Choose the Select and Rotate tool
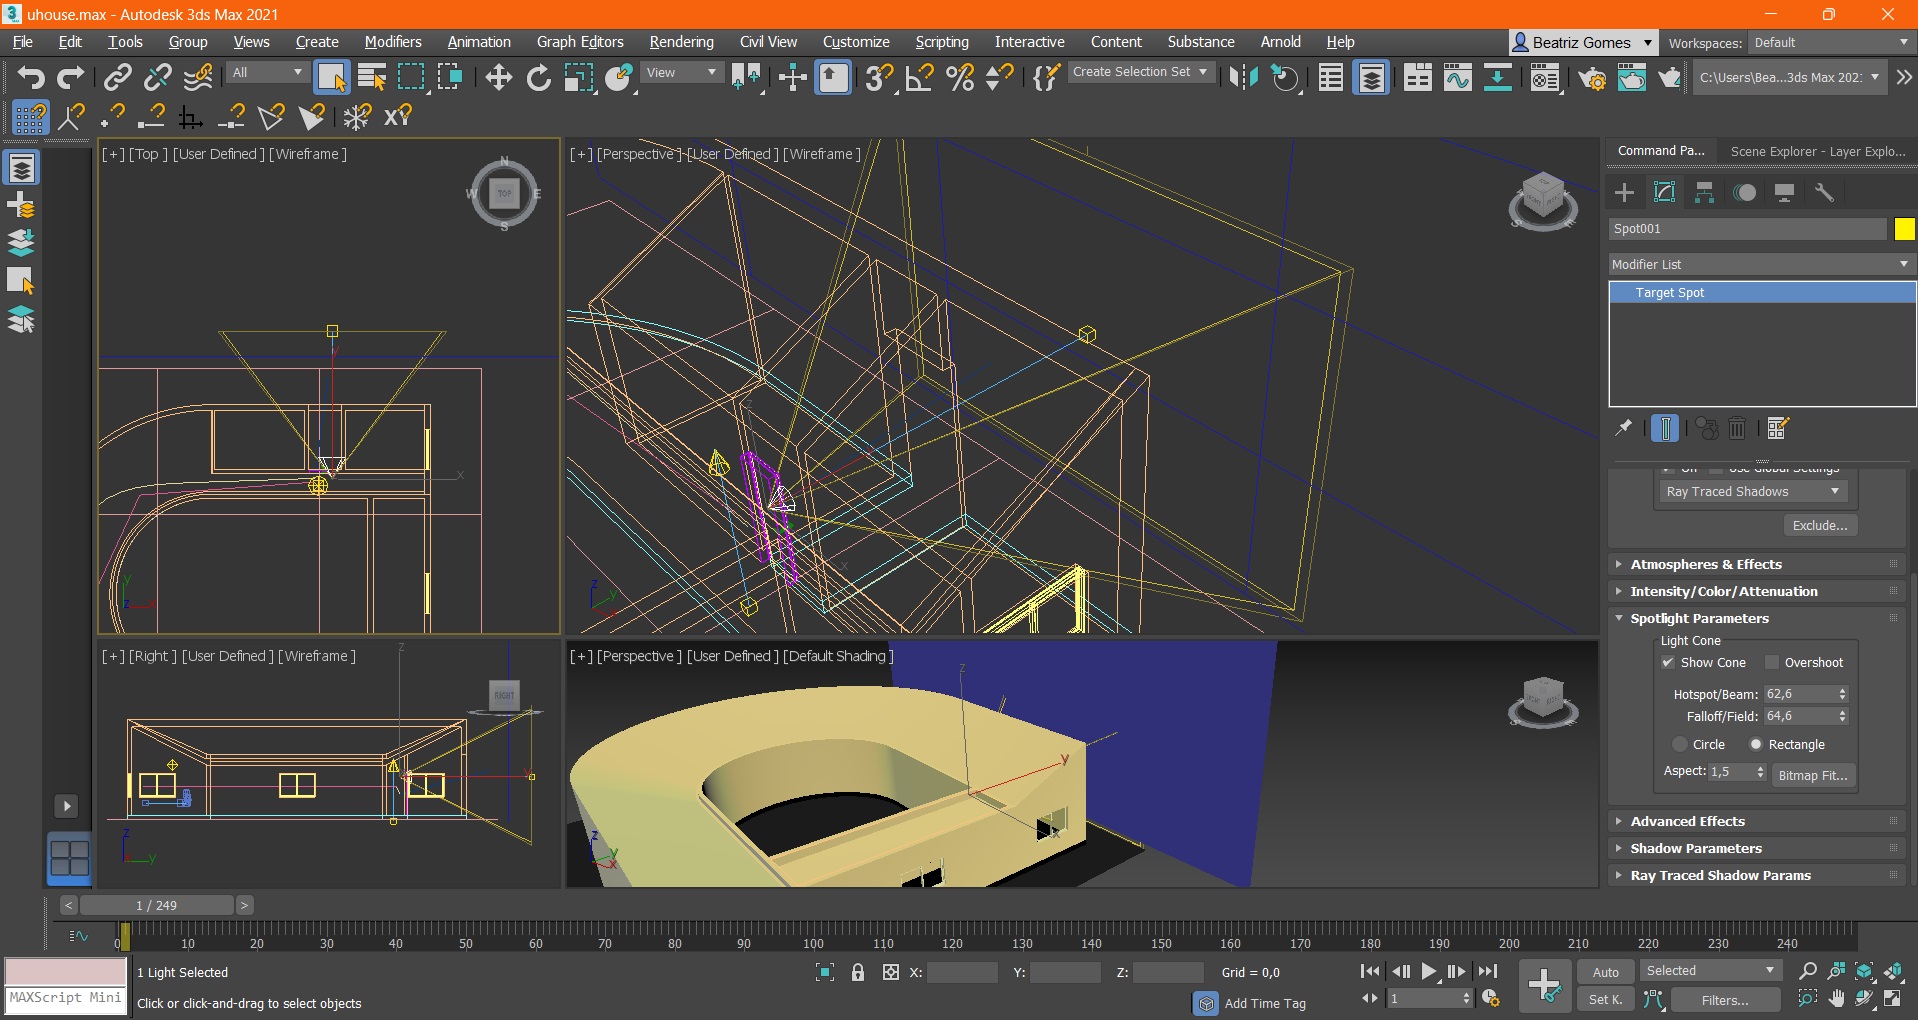This screenshot has height=1020, width=1918. coord(538,77)
